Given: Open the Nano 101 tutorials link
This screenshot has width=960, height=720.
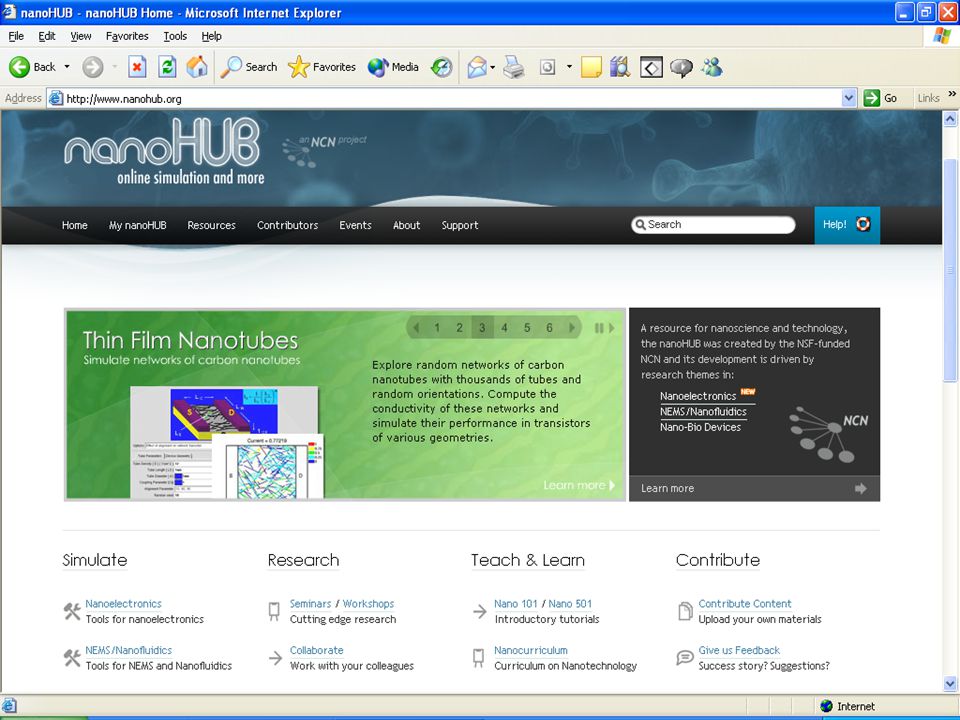Looking at the screenshot, I should click(516, 604).
